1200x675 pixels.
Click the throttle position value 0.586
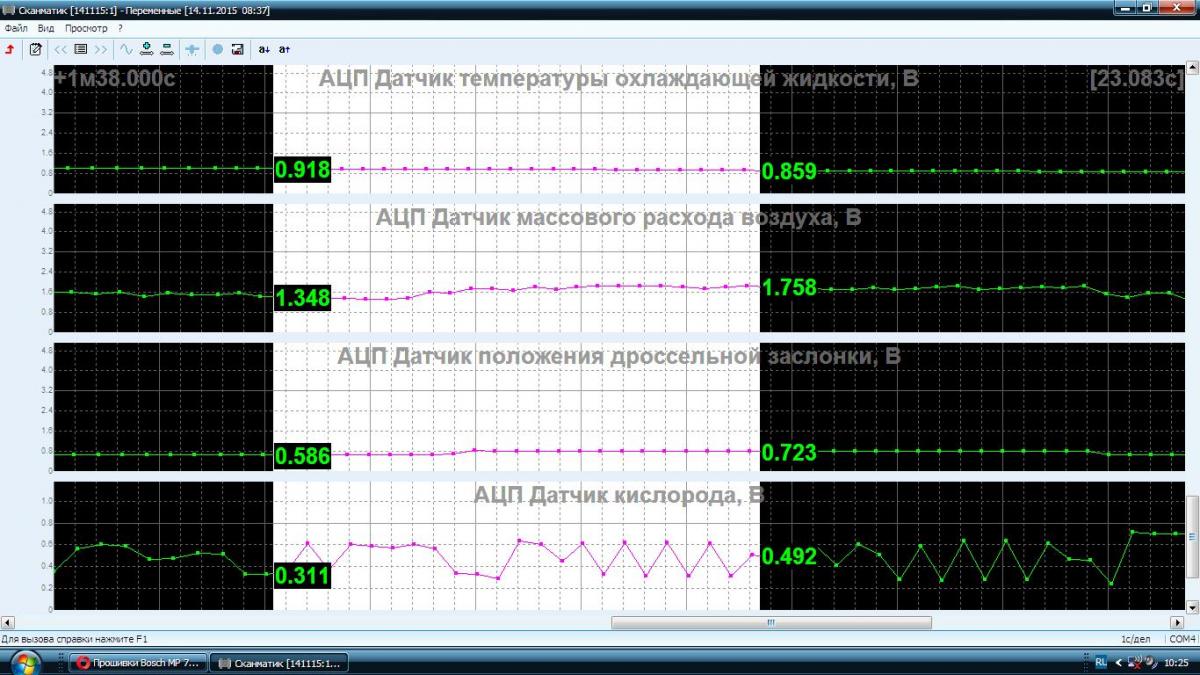tap(303, 456)
